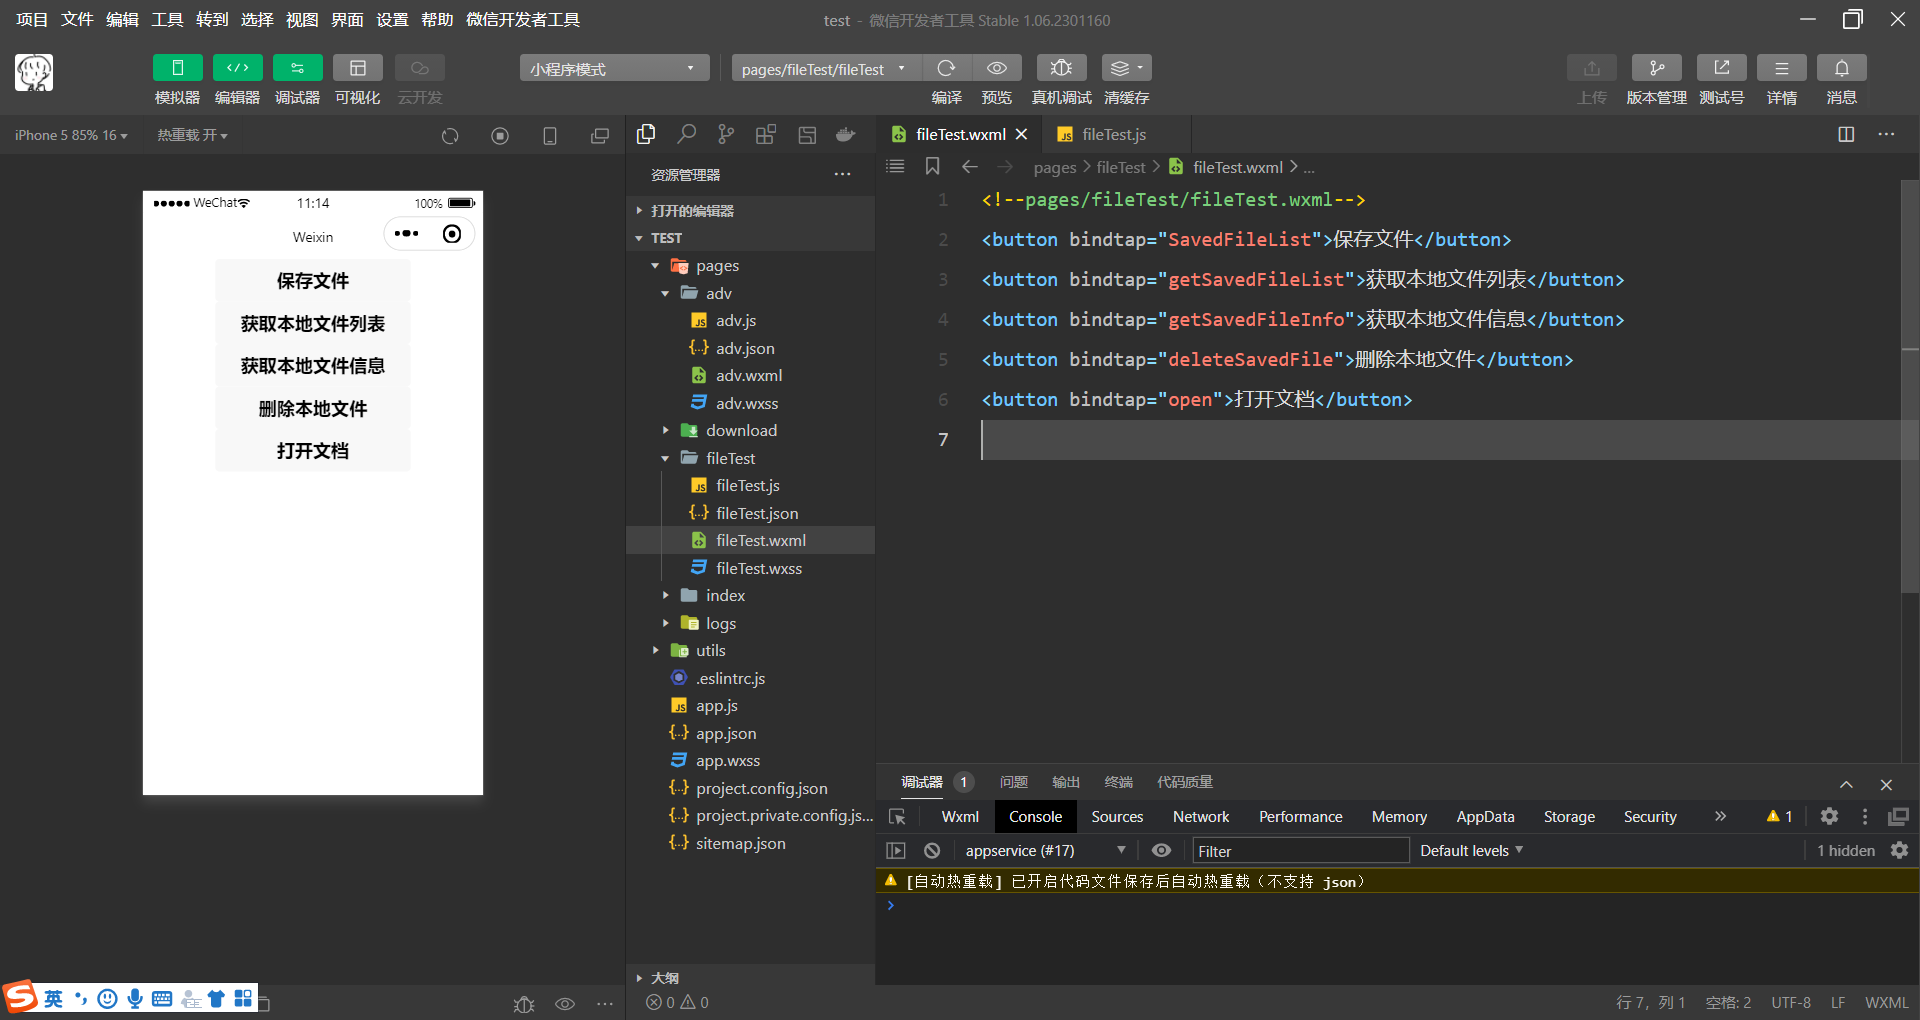Open the 小程序模式 mode dropdown
The height and width of the screenshot is (1020, 1920).
point(614,68)
